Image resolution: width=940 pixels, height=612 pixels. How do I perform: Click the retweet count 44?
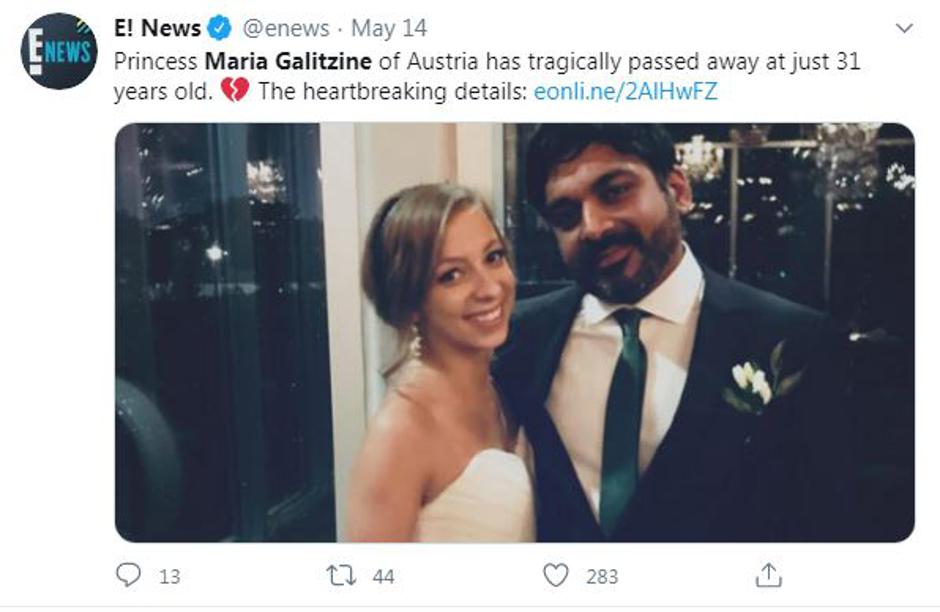(383, 576)
